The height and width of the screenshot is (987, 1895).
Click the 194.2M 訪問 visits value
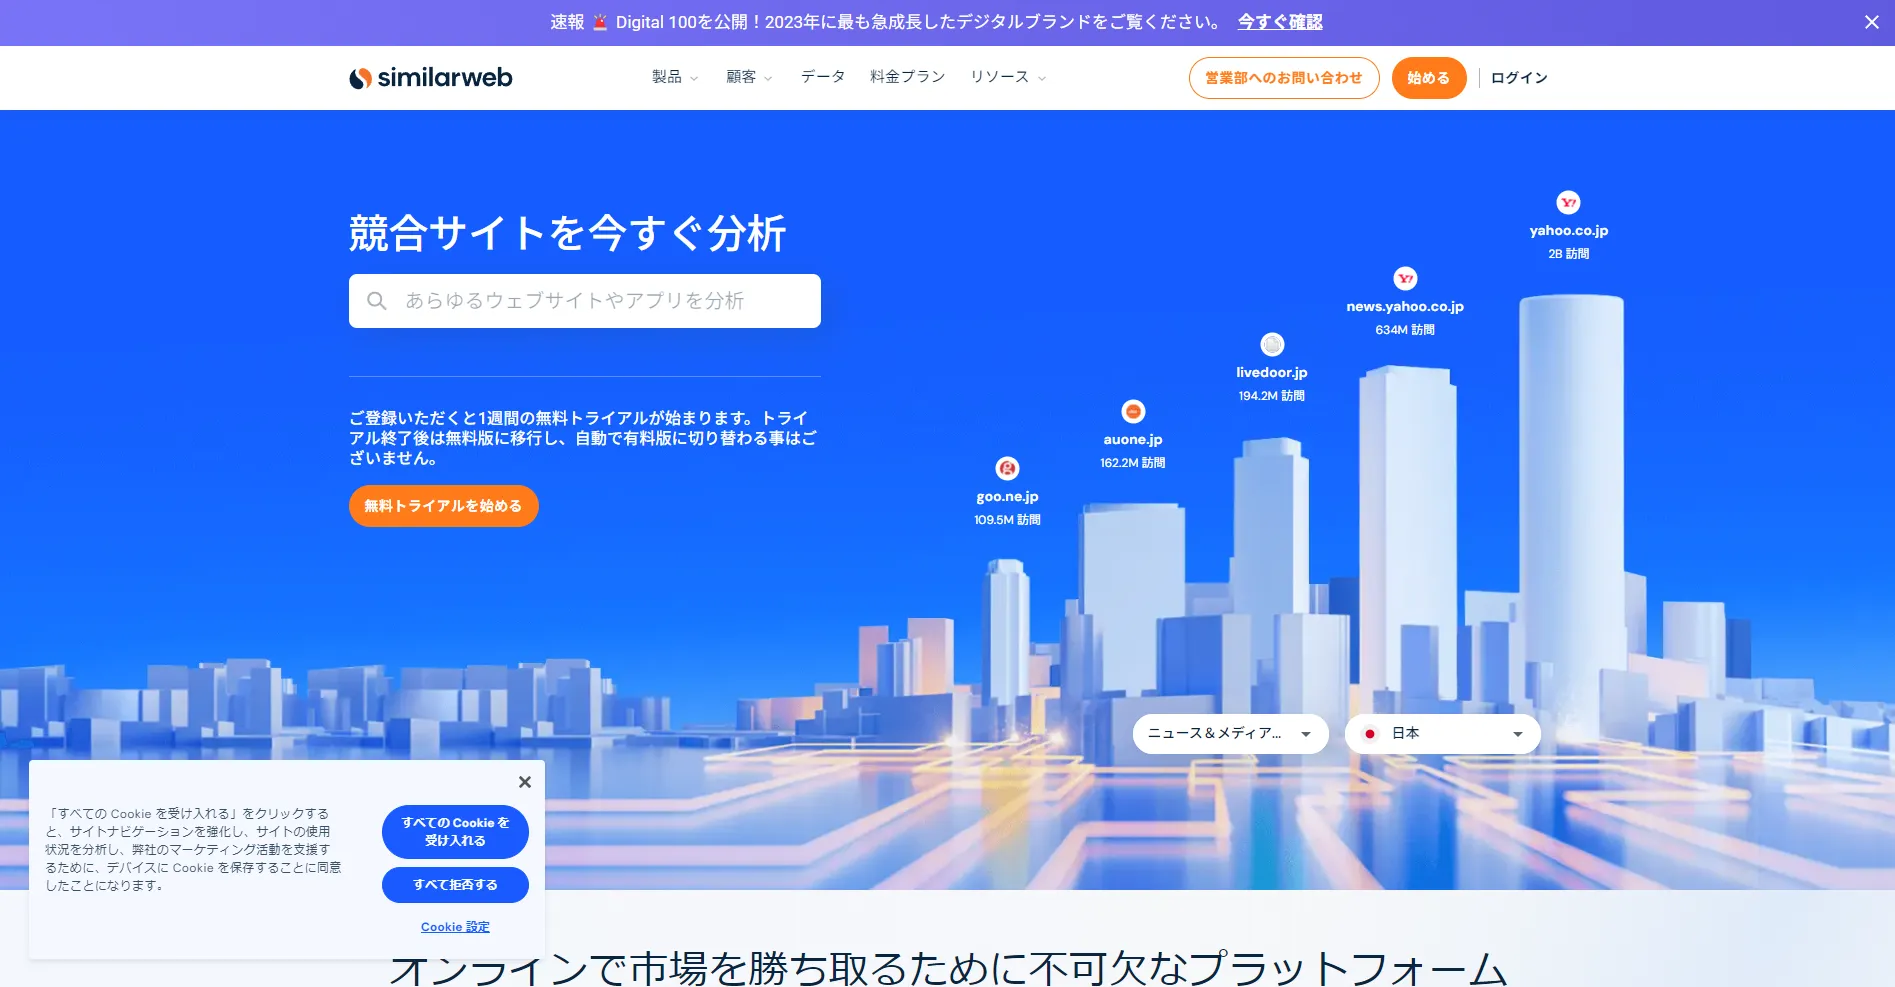coord(1272,396)
